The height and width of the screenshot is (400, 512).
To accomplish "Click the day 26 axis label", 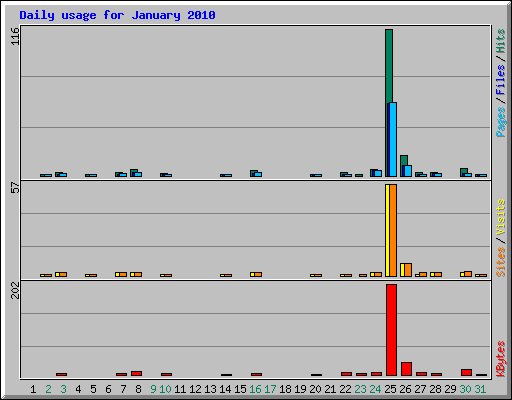I will pos(405,389).
